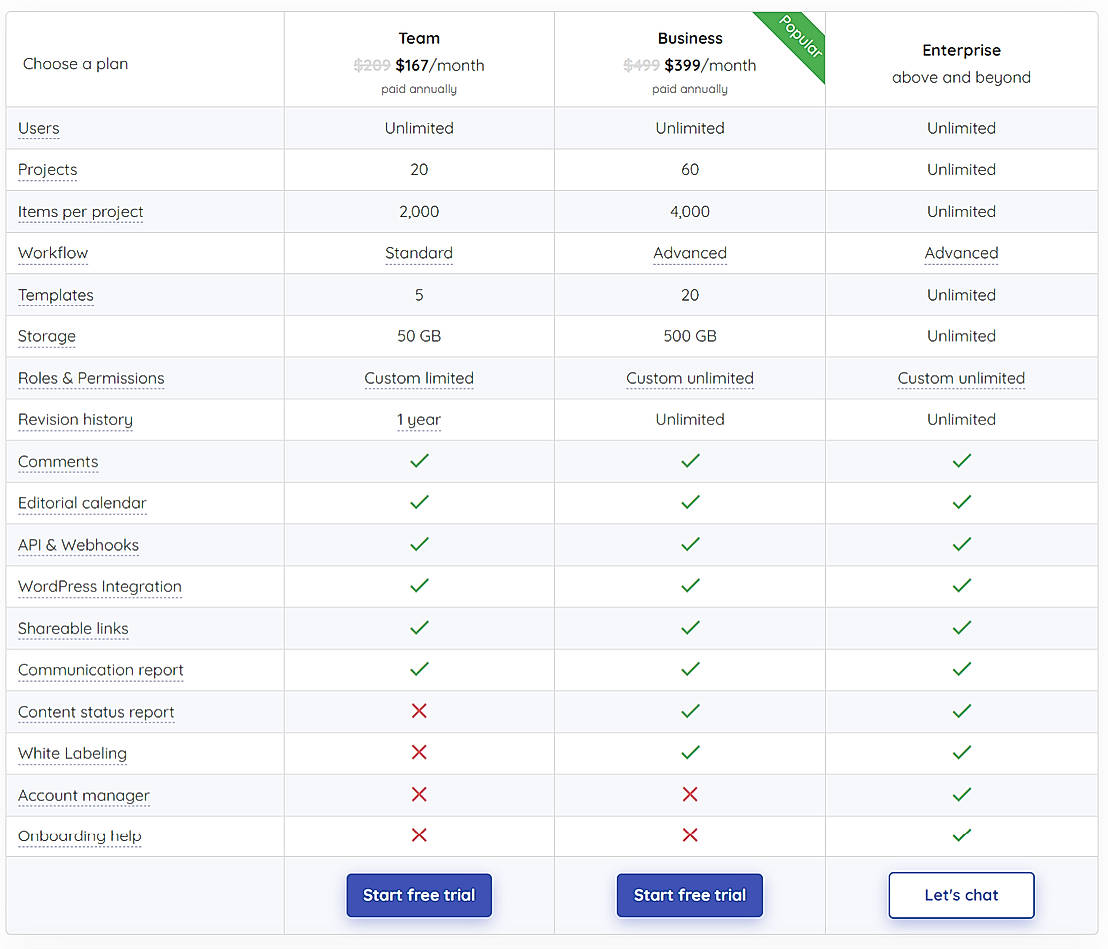Click the Advanced workflow value under Business
The width and height of the screenshot is (1108, 949).
point(690,253)
